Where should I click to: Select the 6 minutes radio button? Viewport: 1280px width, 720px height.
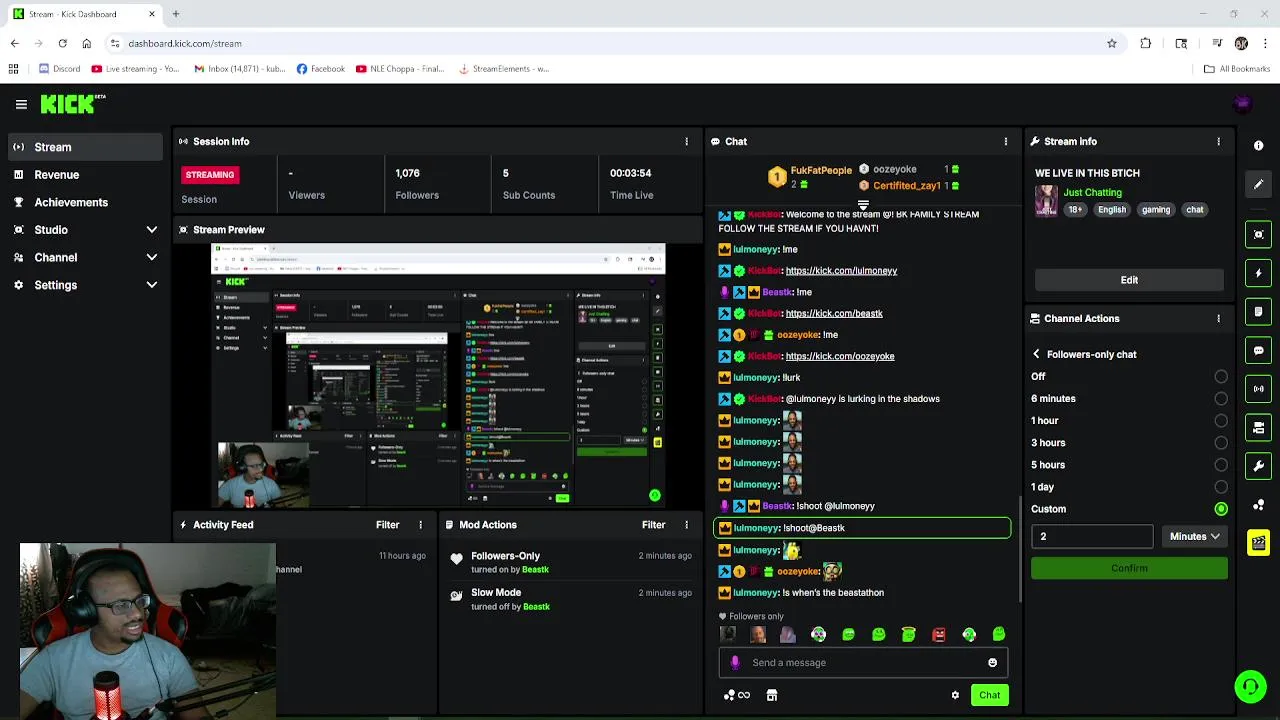coord(1221,399)
